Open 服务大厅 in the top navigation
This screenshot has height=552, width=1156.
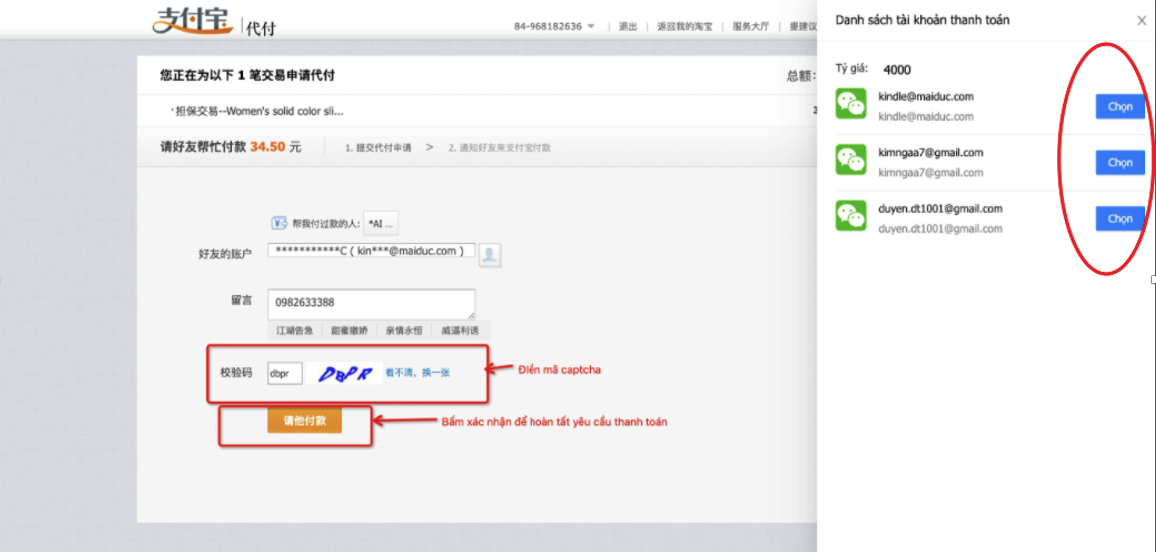750,27
